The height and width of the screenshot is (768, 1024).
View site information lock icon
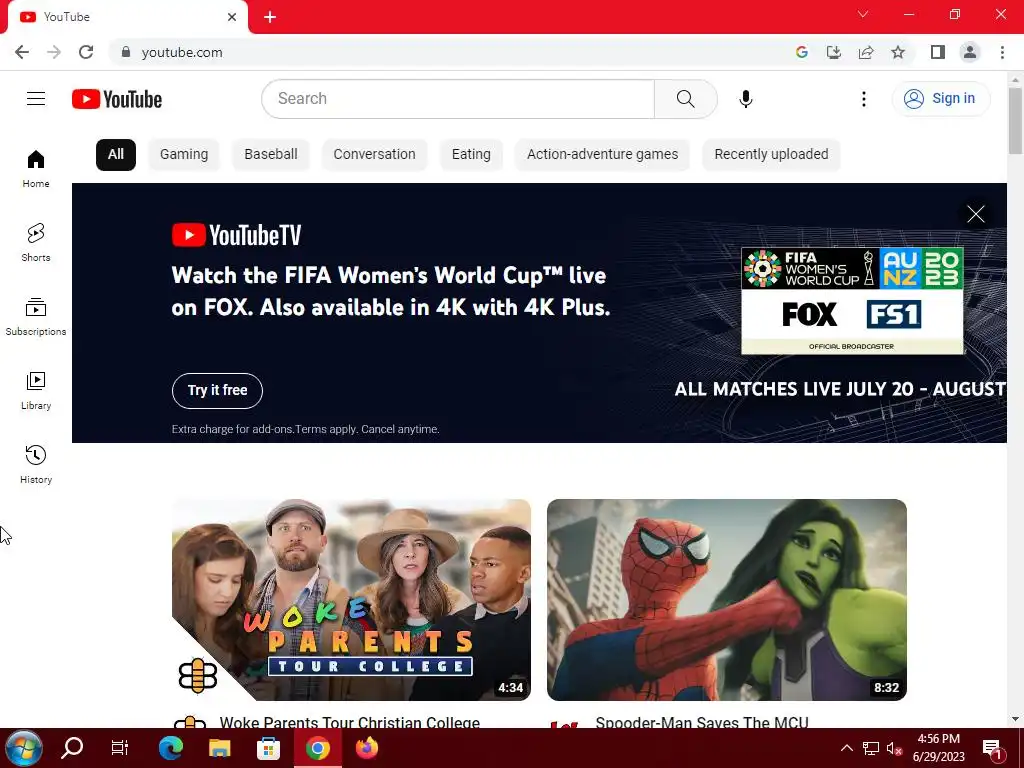pos(126,52)
